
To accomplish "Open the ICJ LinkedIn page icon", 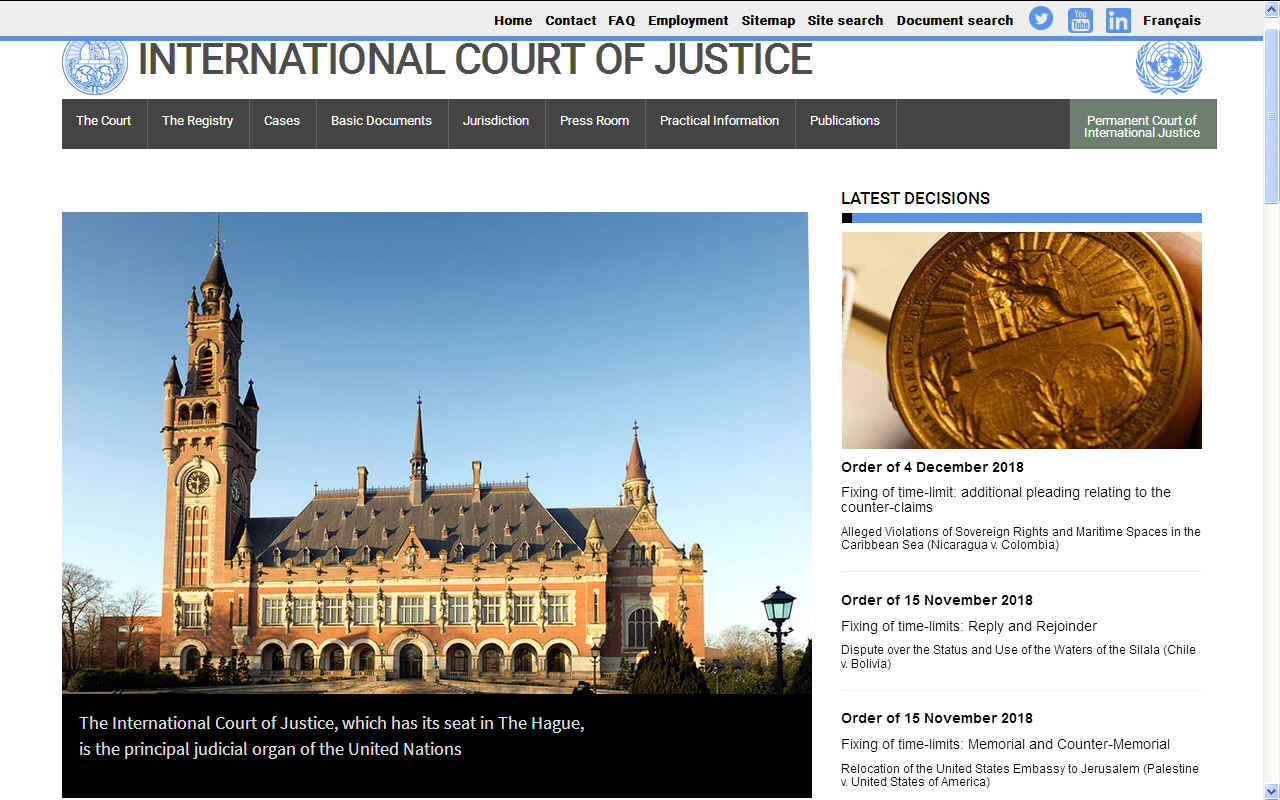I will [x=1118, y=20].
